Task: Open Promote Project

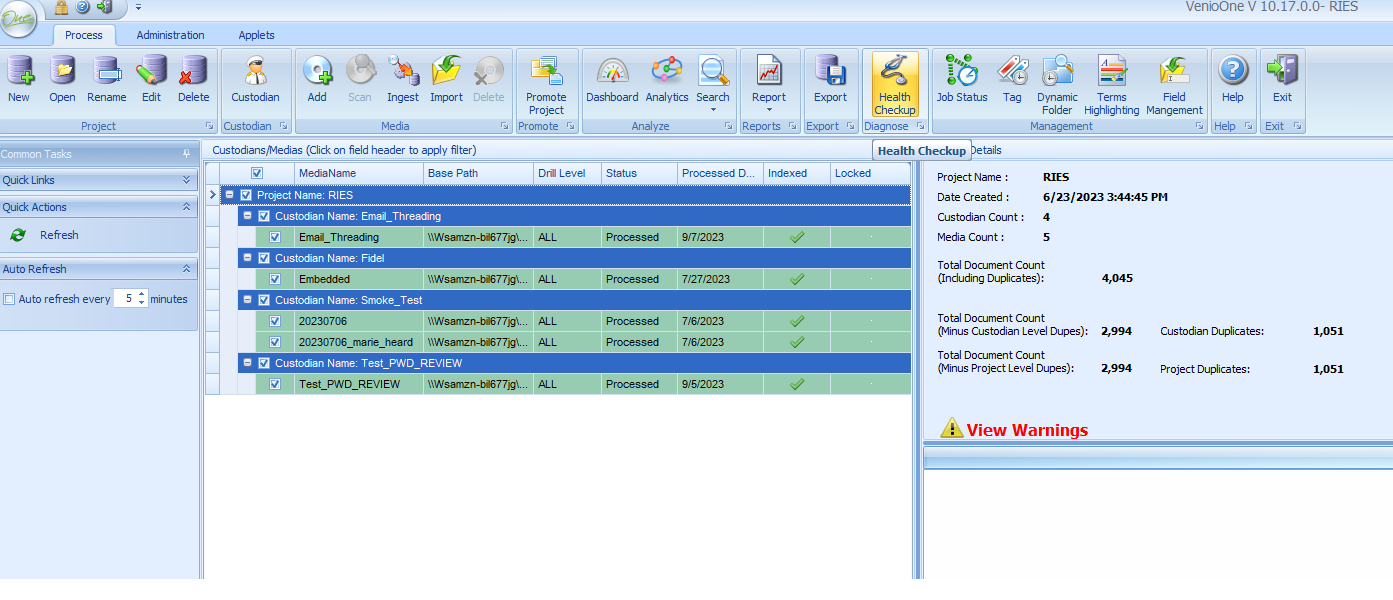Action: tap(546, 85)
